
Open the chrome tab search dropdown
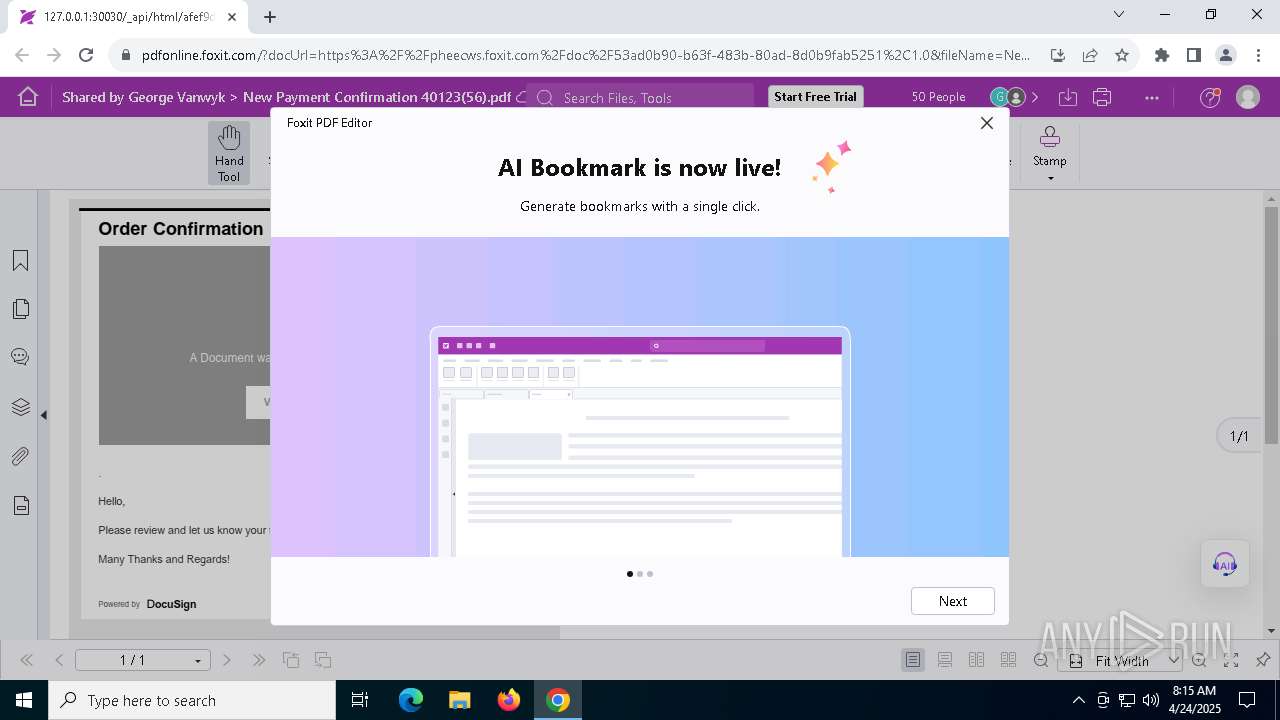1119,15
